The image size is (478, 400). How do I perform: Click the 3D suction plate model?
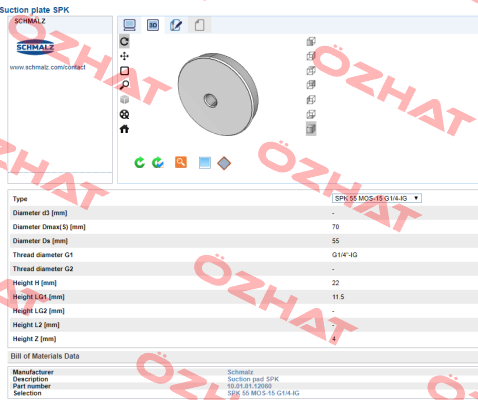point(218,94)
